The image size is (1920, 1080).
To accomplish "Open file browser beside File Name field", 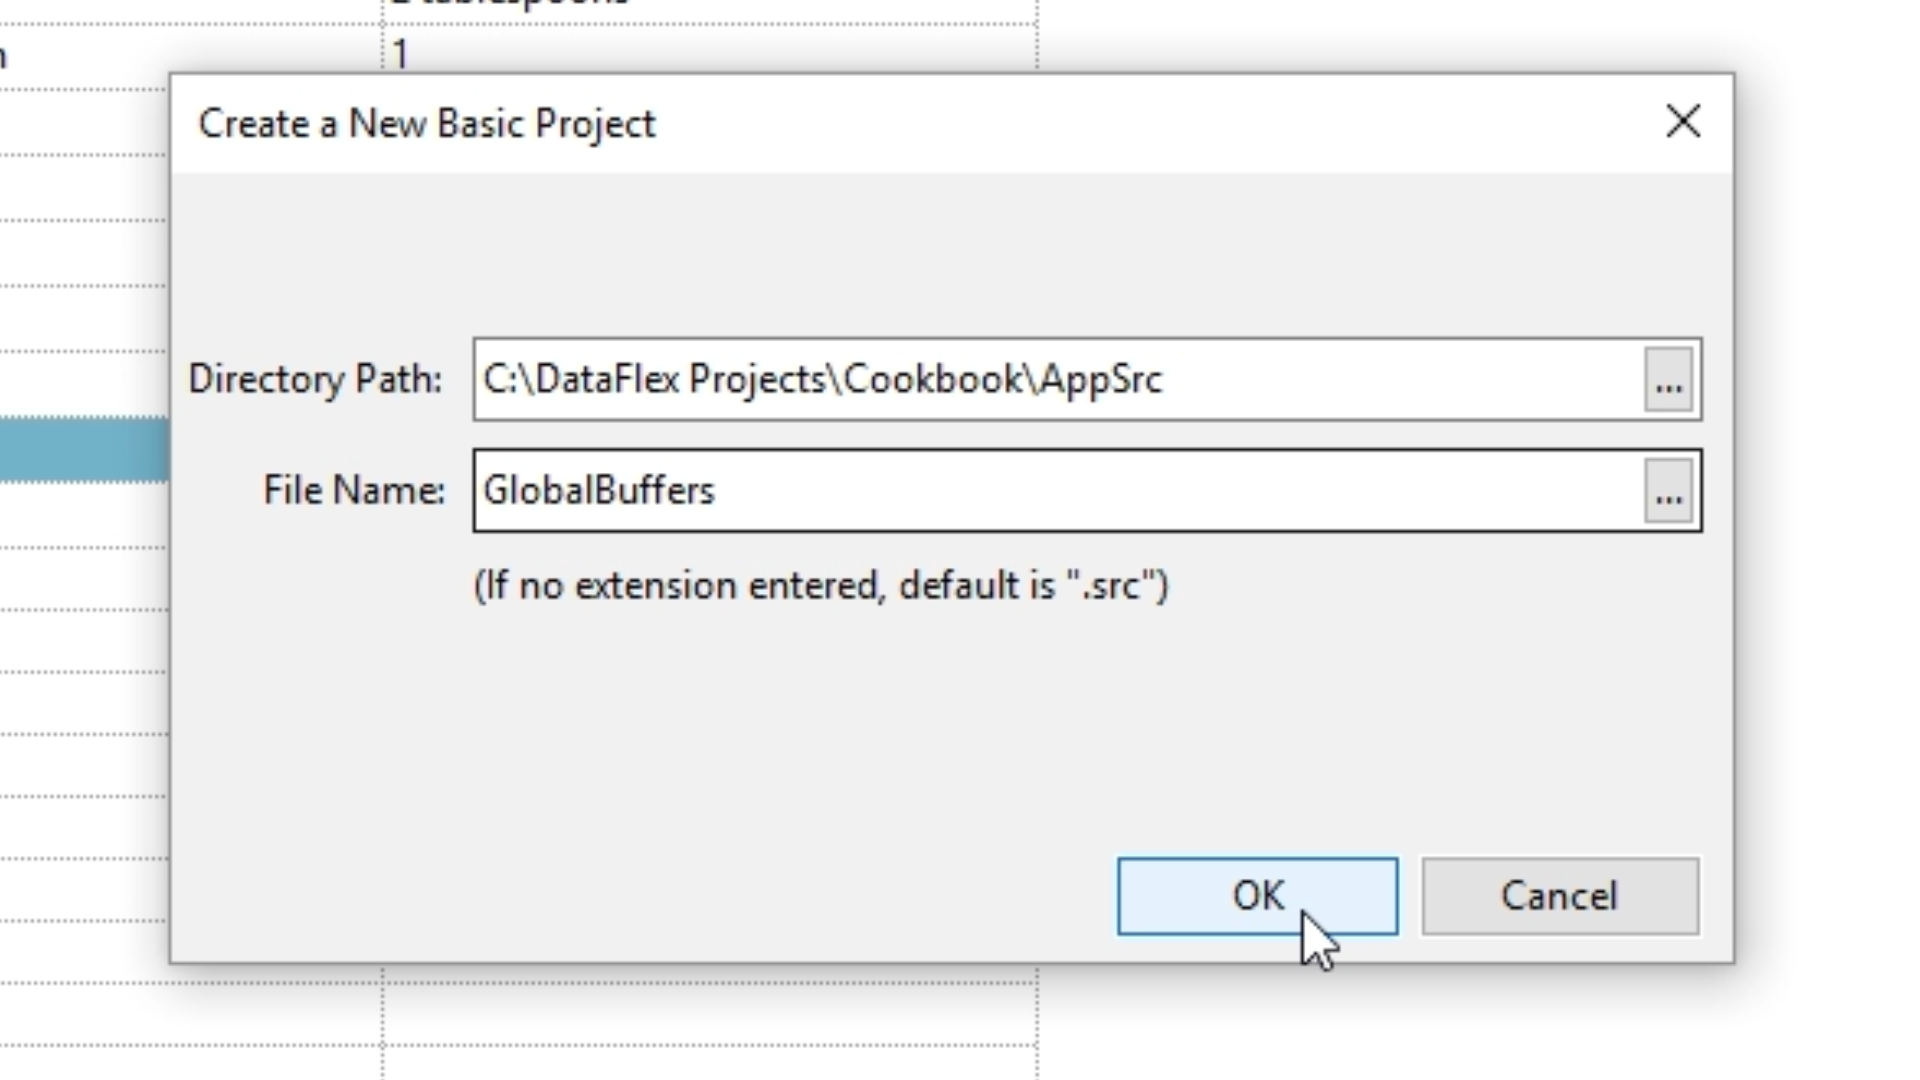I will [1668, 491].
